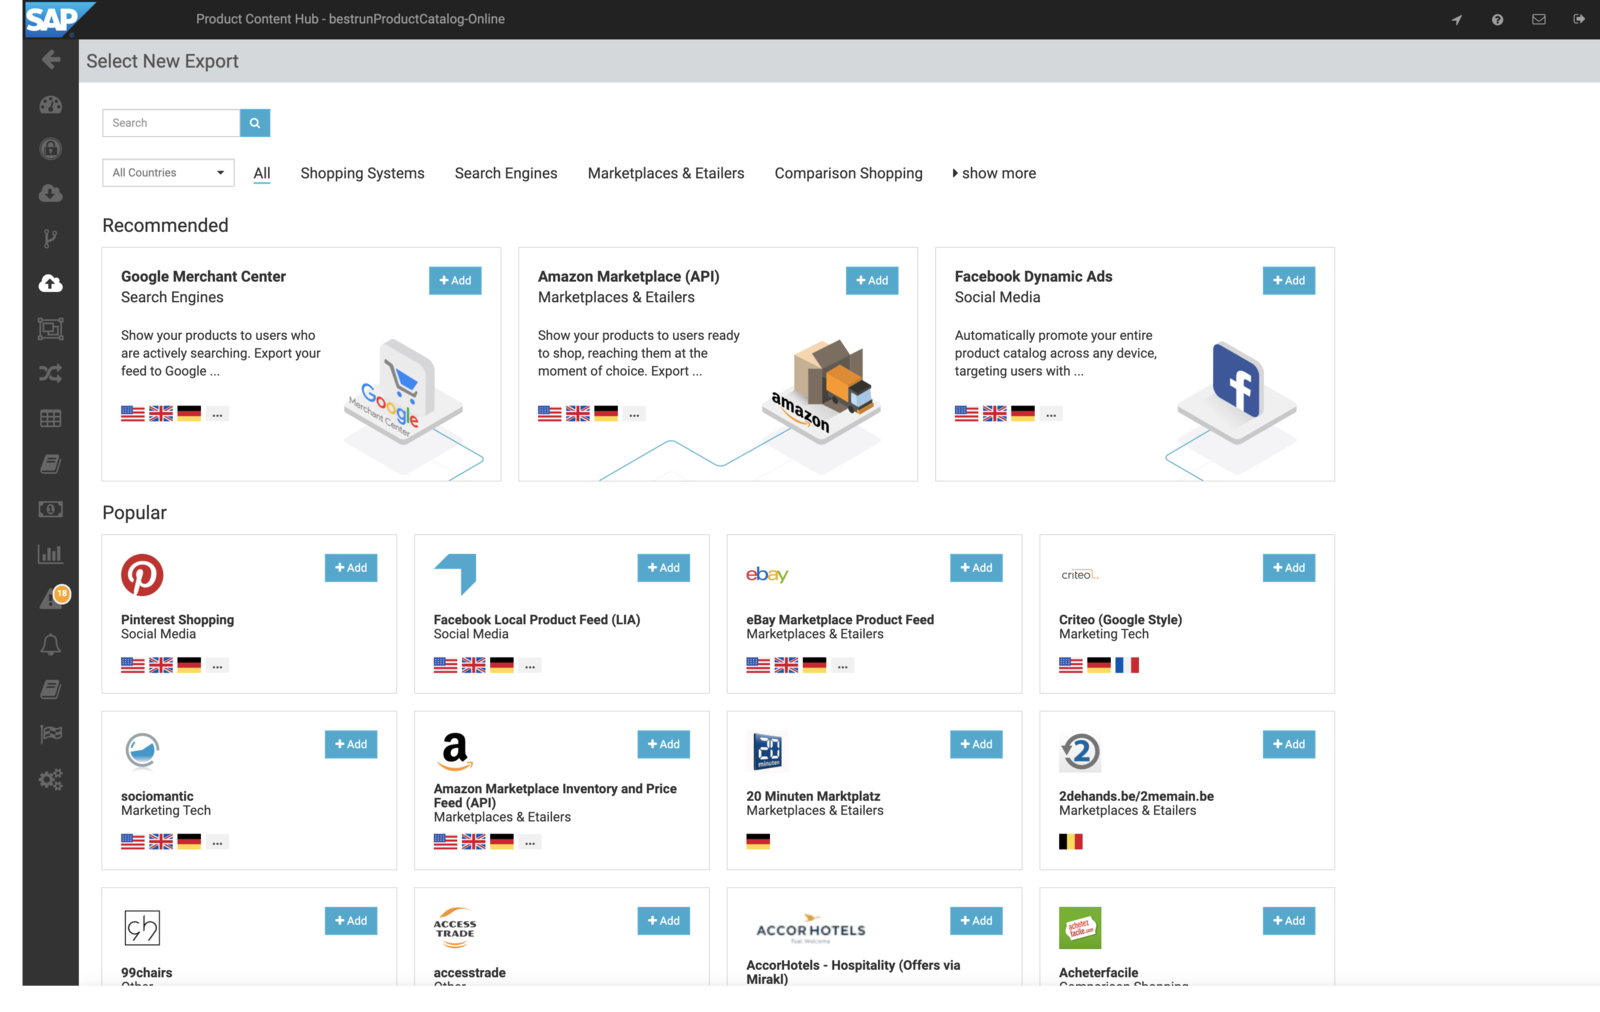Open the gears settings icon in sidebar
The image size is (1600, 1012).
[x=50, y=779]
